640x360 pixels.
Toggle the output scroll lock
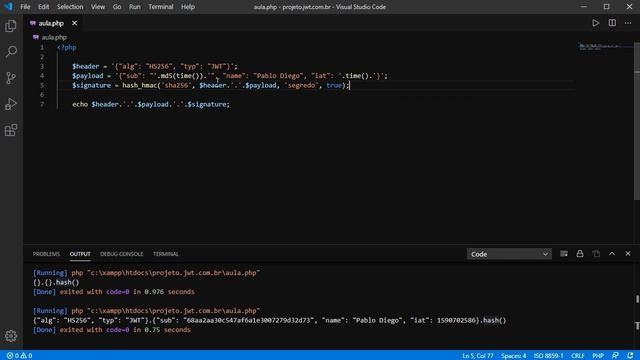pos(580,254)
